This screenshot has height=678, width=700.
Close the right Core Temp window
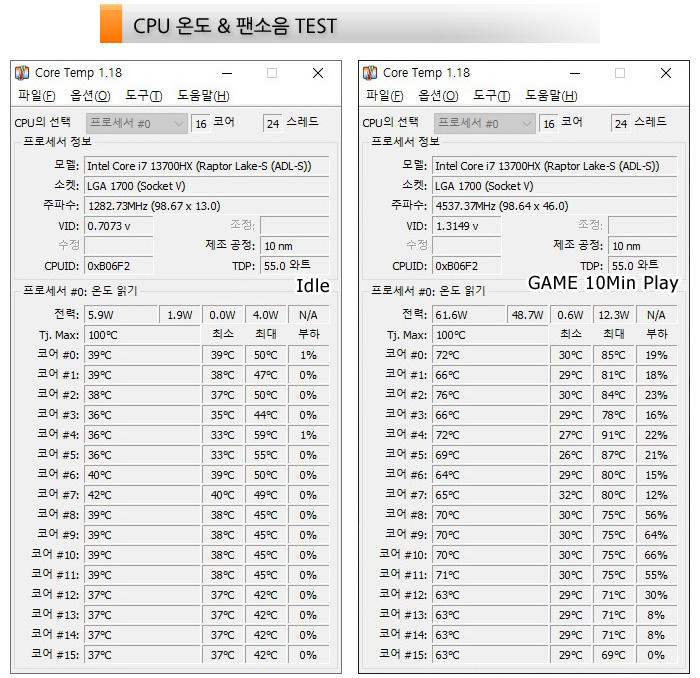666,73
